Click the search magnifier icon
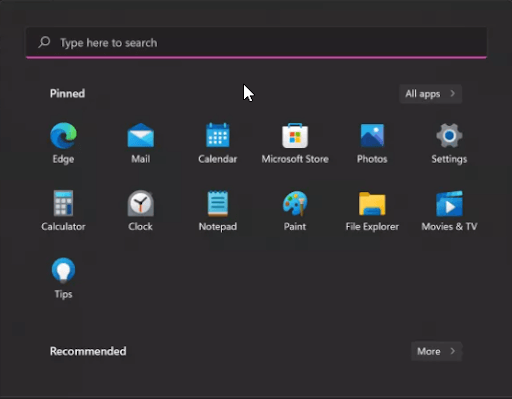 point(44,42)
